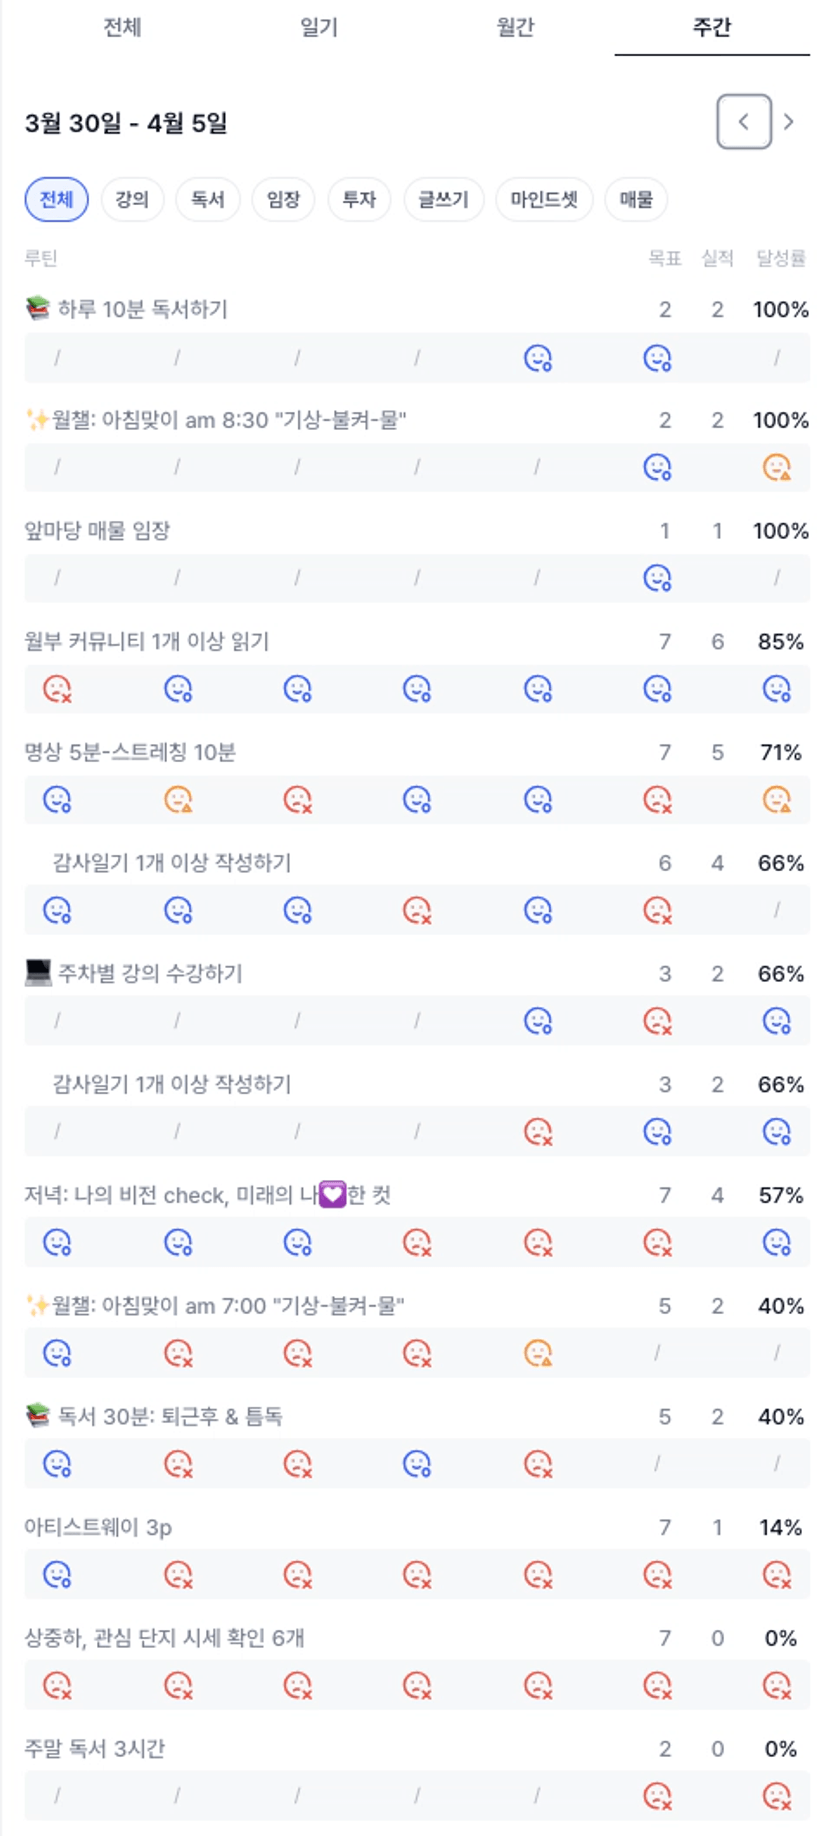The image size is (827, 1836).
Task: Open the 주말 독서 3시간 routine
Action: 95,1749
